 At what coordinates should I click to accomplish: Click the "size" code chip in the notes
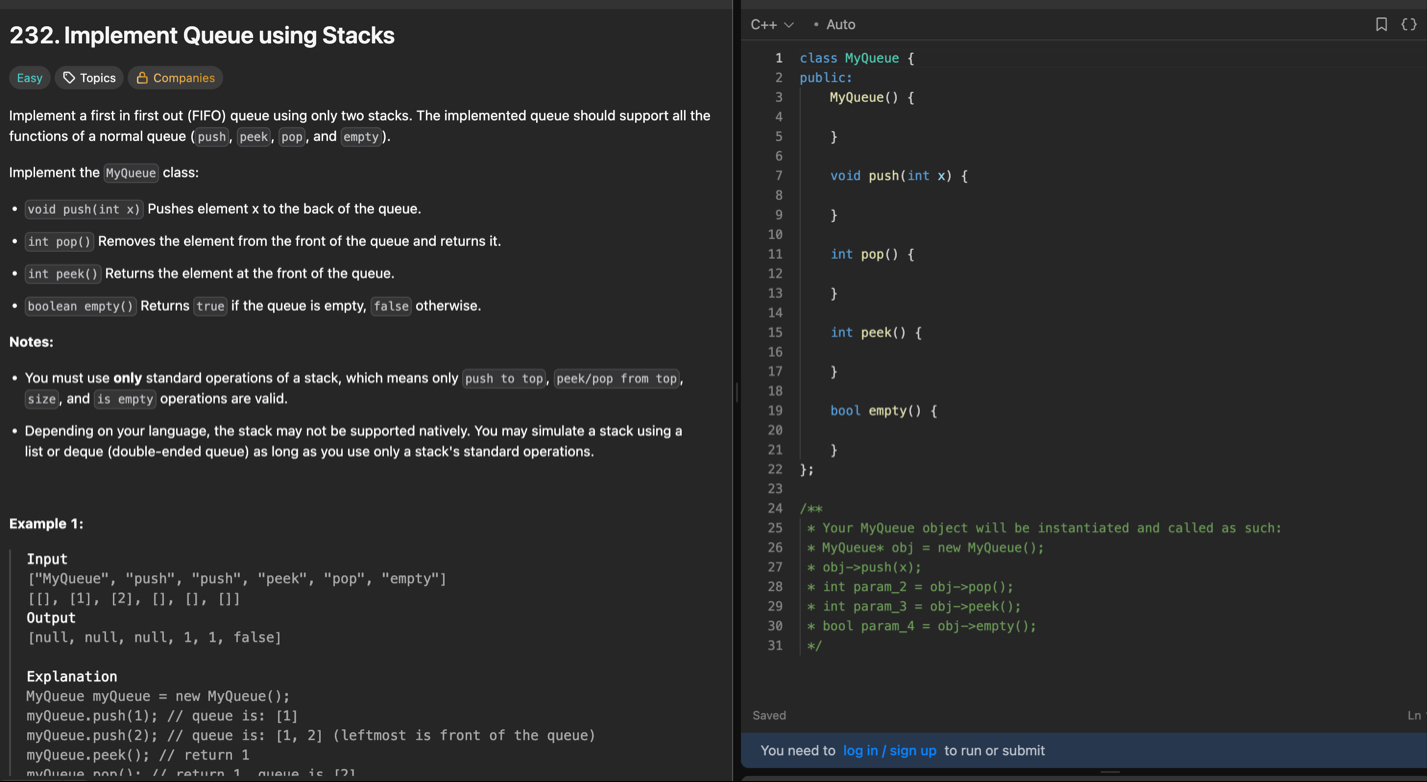[x=42, y=399]
